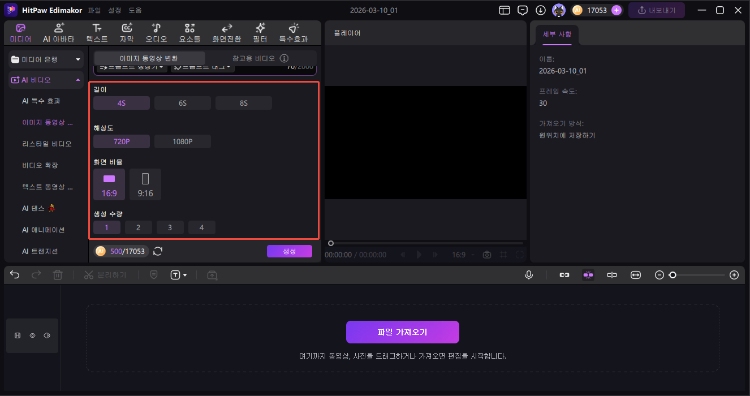Open the Filters (필터) tab

pyautogui.click(x=260, y=33)
